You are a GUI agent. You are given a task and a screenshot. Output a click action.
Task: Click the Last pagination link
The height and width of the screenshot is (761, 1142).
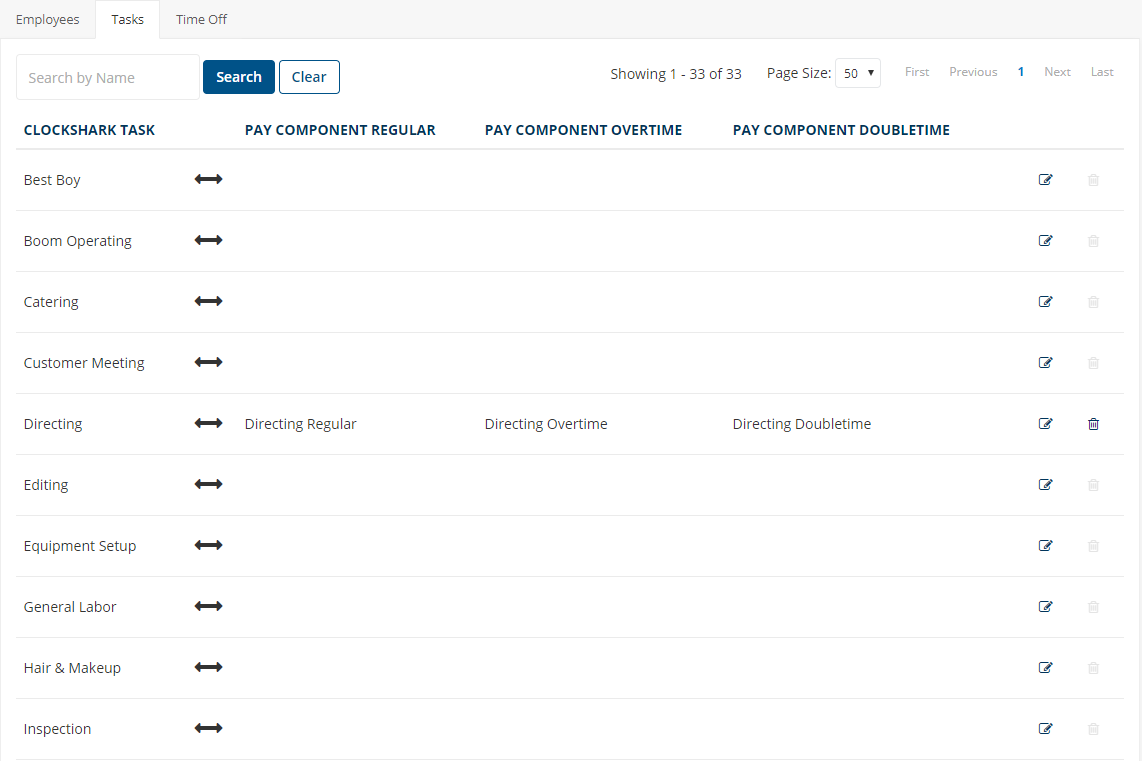coord(1101,71)
